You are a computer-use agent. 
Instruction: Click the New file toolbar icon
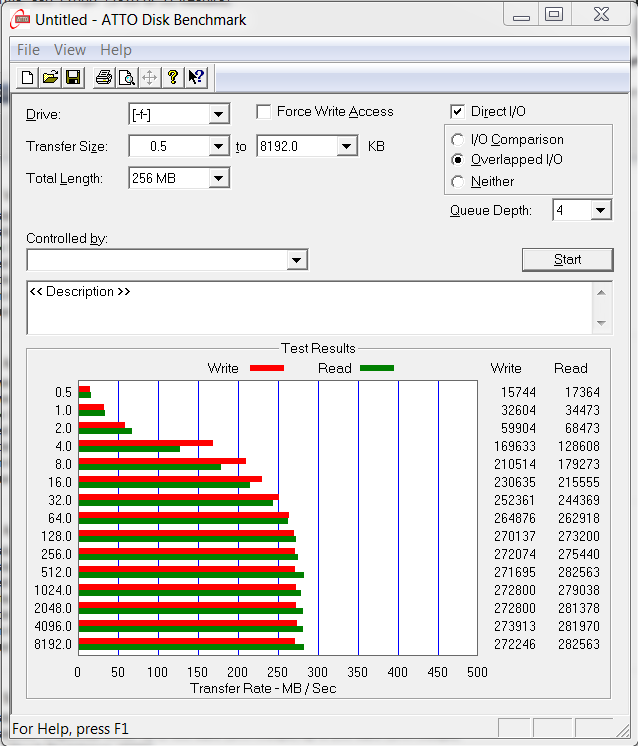point(28,78)
